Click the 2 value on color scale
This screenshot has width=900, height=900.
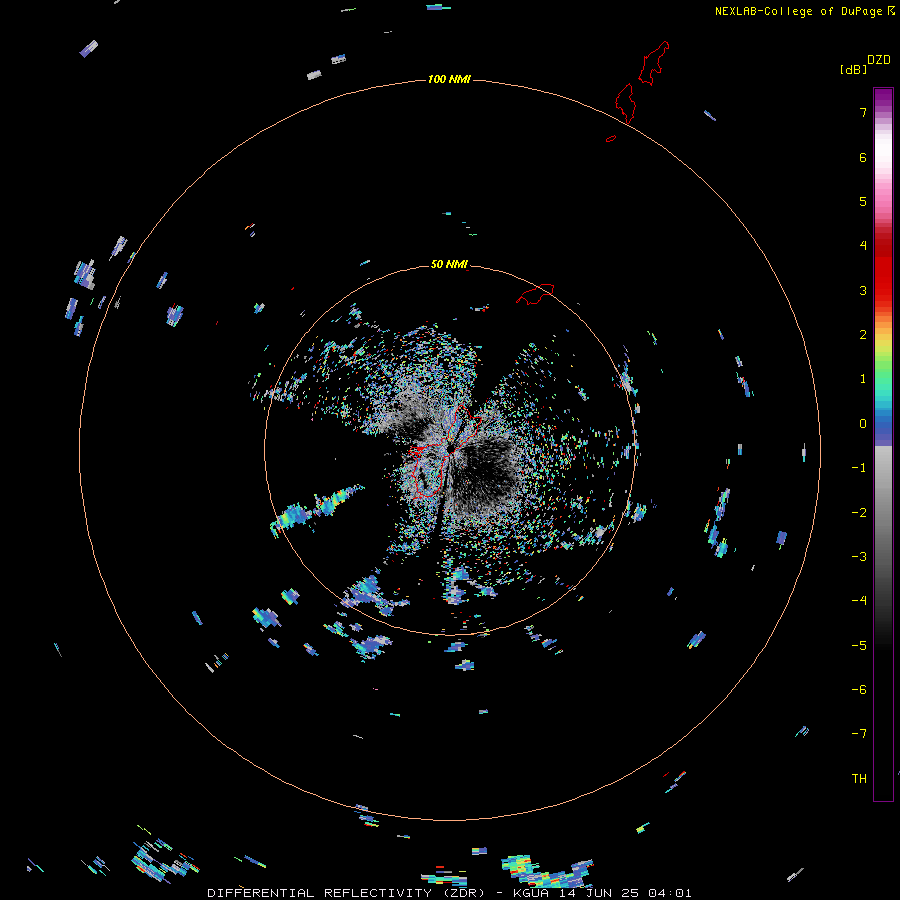[863, 335]
